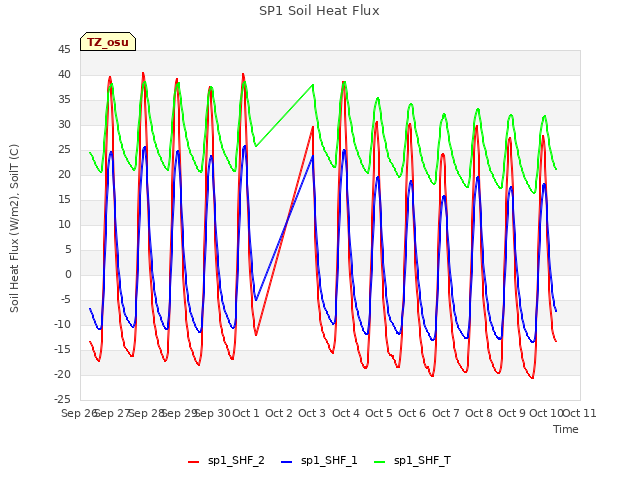640x480 pixels.
Task: Click the red sp1_SHF_2 legend swatch
Action: click(x=193, y=462)
